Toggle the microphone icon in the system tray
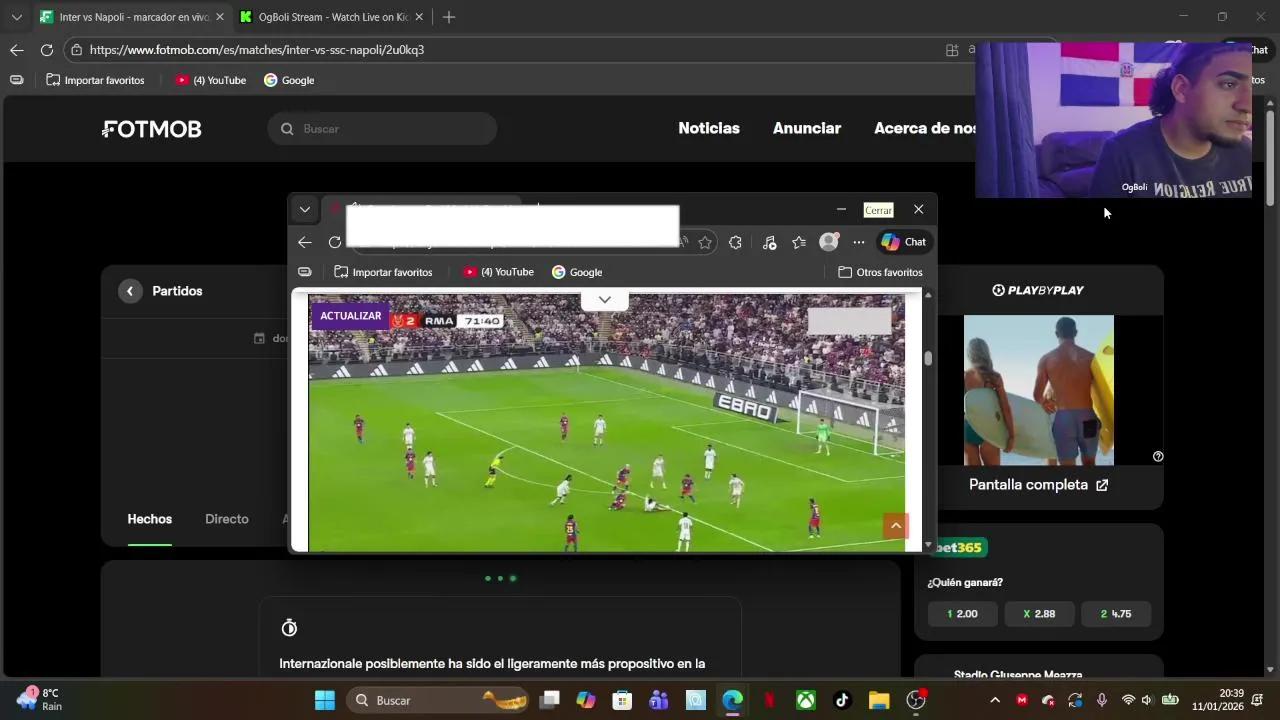 click(x=1100, y=700)
